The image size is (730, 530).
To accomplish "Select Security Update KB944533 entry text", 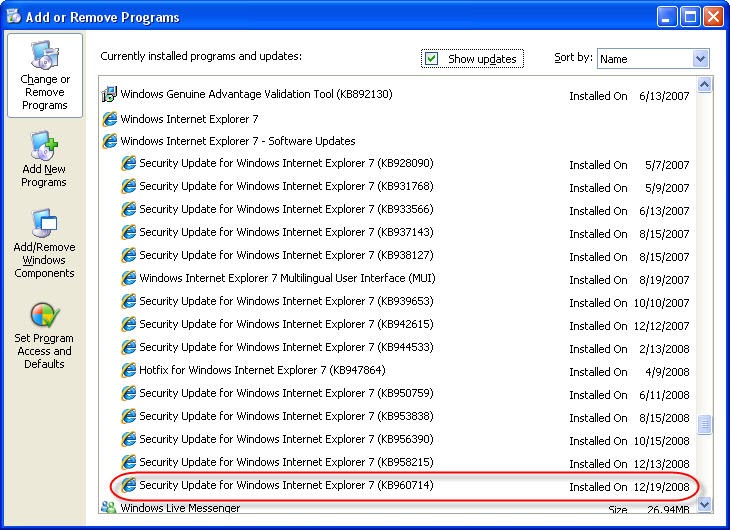I will pyautogui.click(x=286, y=347).
